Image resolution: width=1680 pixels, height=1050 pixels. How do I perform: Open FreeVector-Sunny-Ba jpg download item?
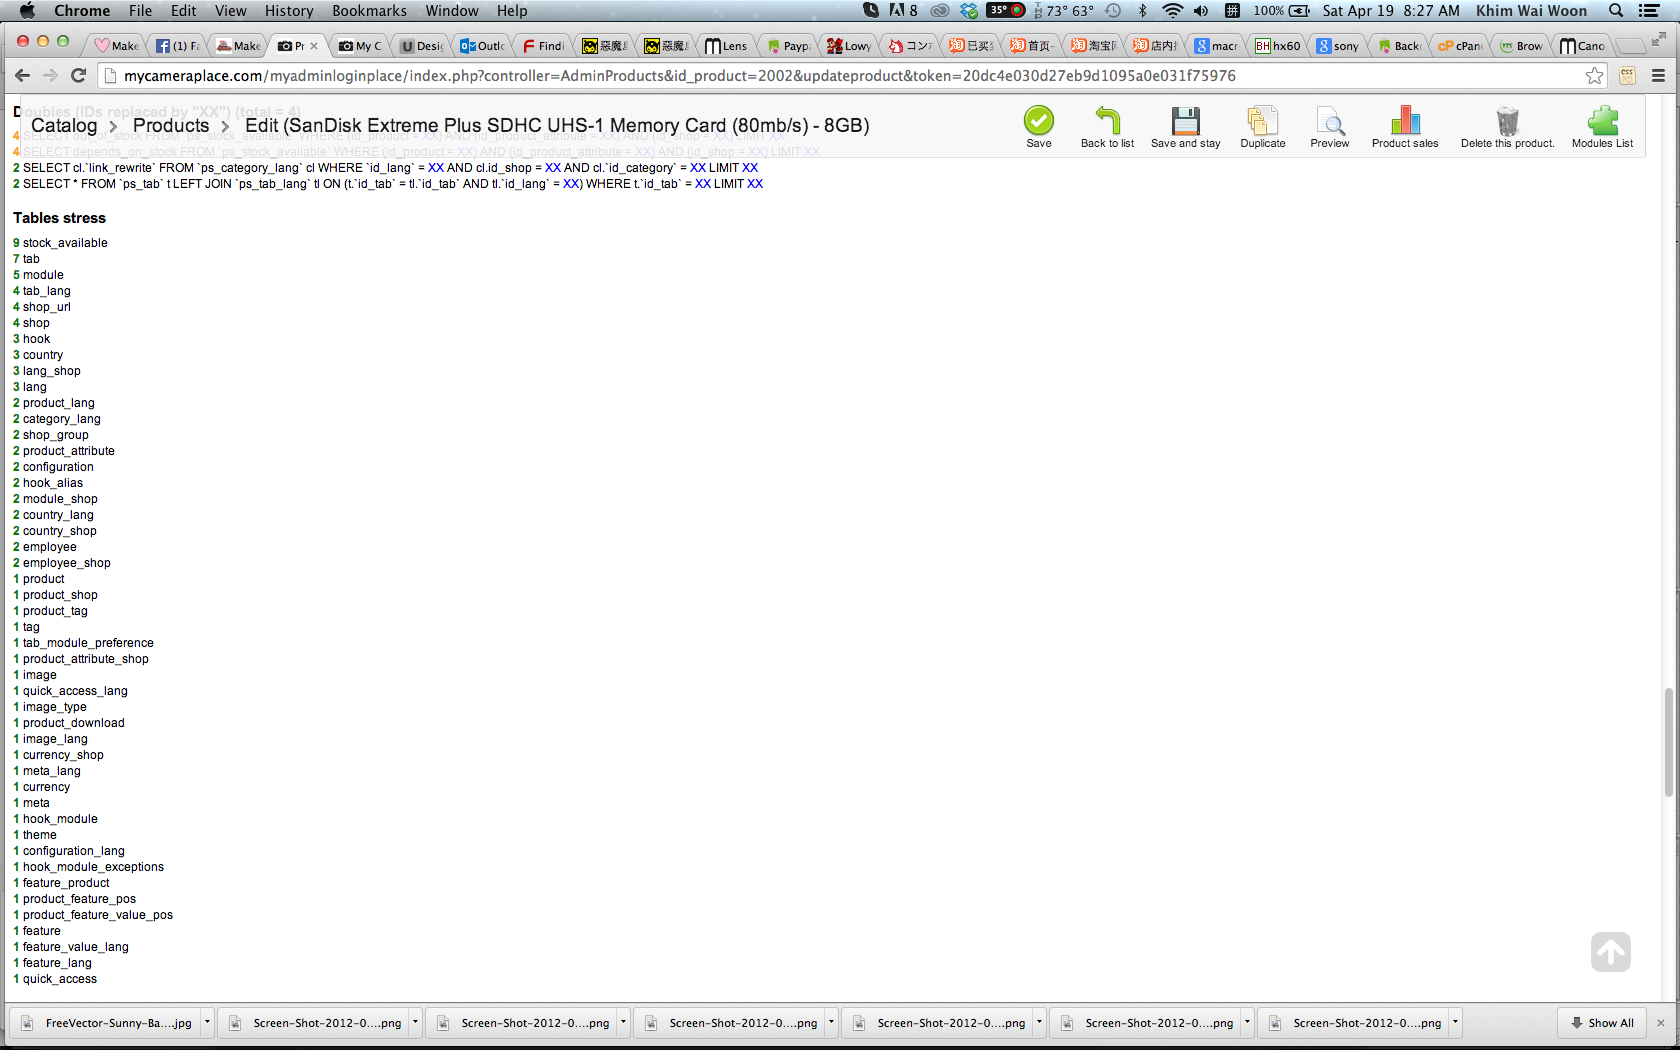pyautogui.click(x=106, y=1023)
